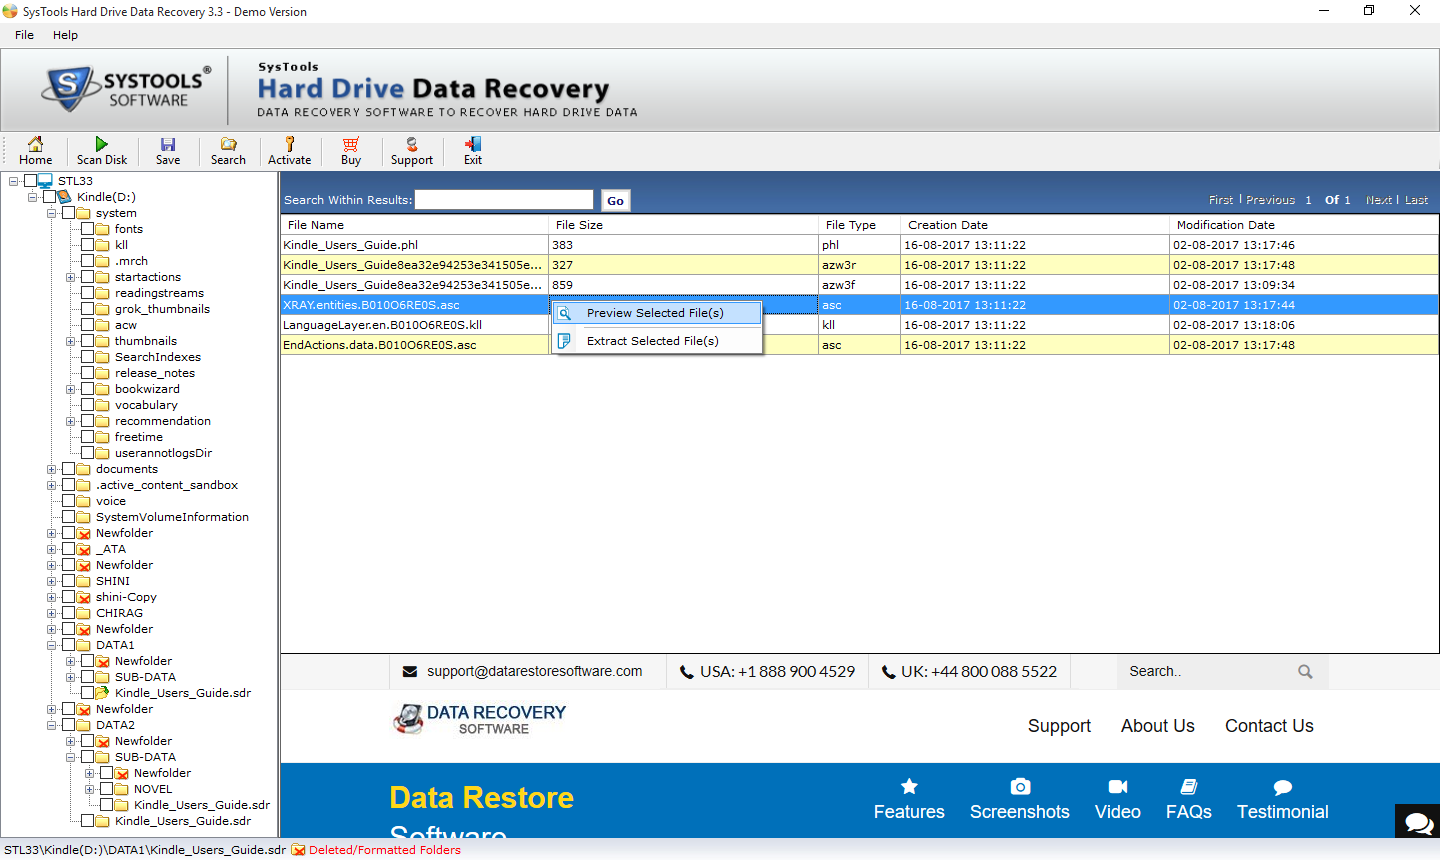Screen dimensions: 1440x860
Task: Open the Testimonial speech bubble icon
Action: [x=1283, y=787]
